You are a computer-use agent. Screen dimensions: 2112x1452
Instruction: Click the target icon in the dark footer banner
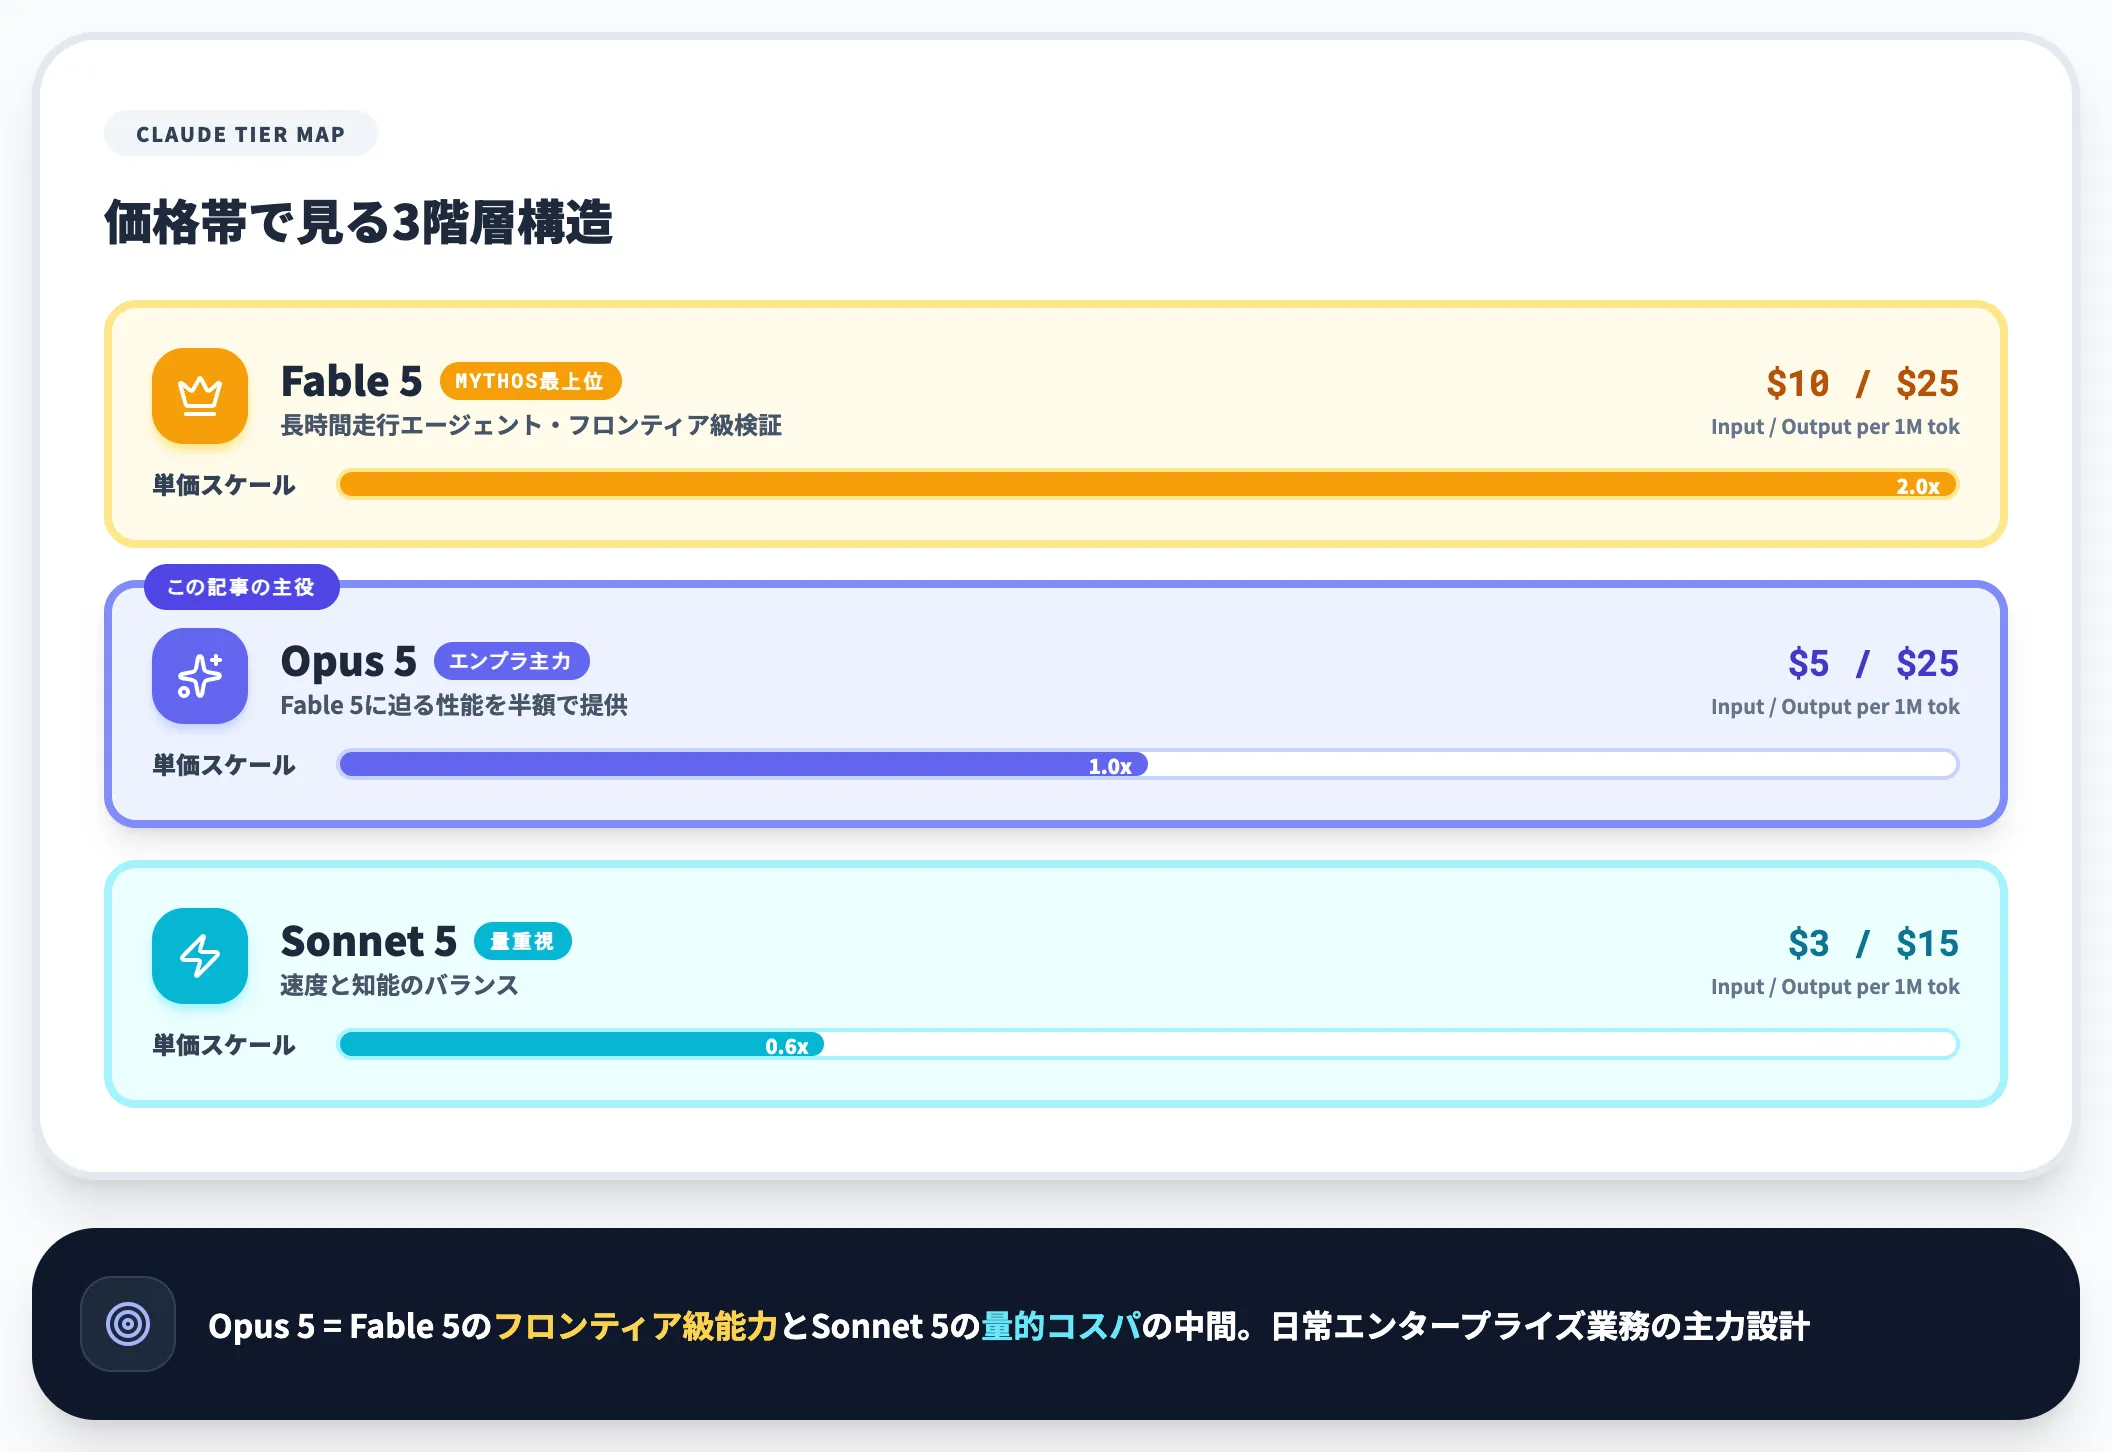pyautogui.click(x=128, y=1324)
